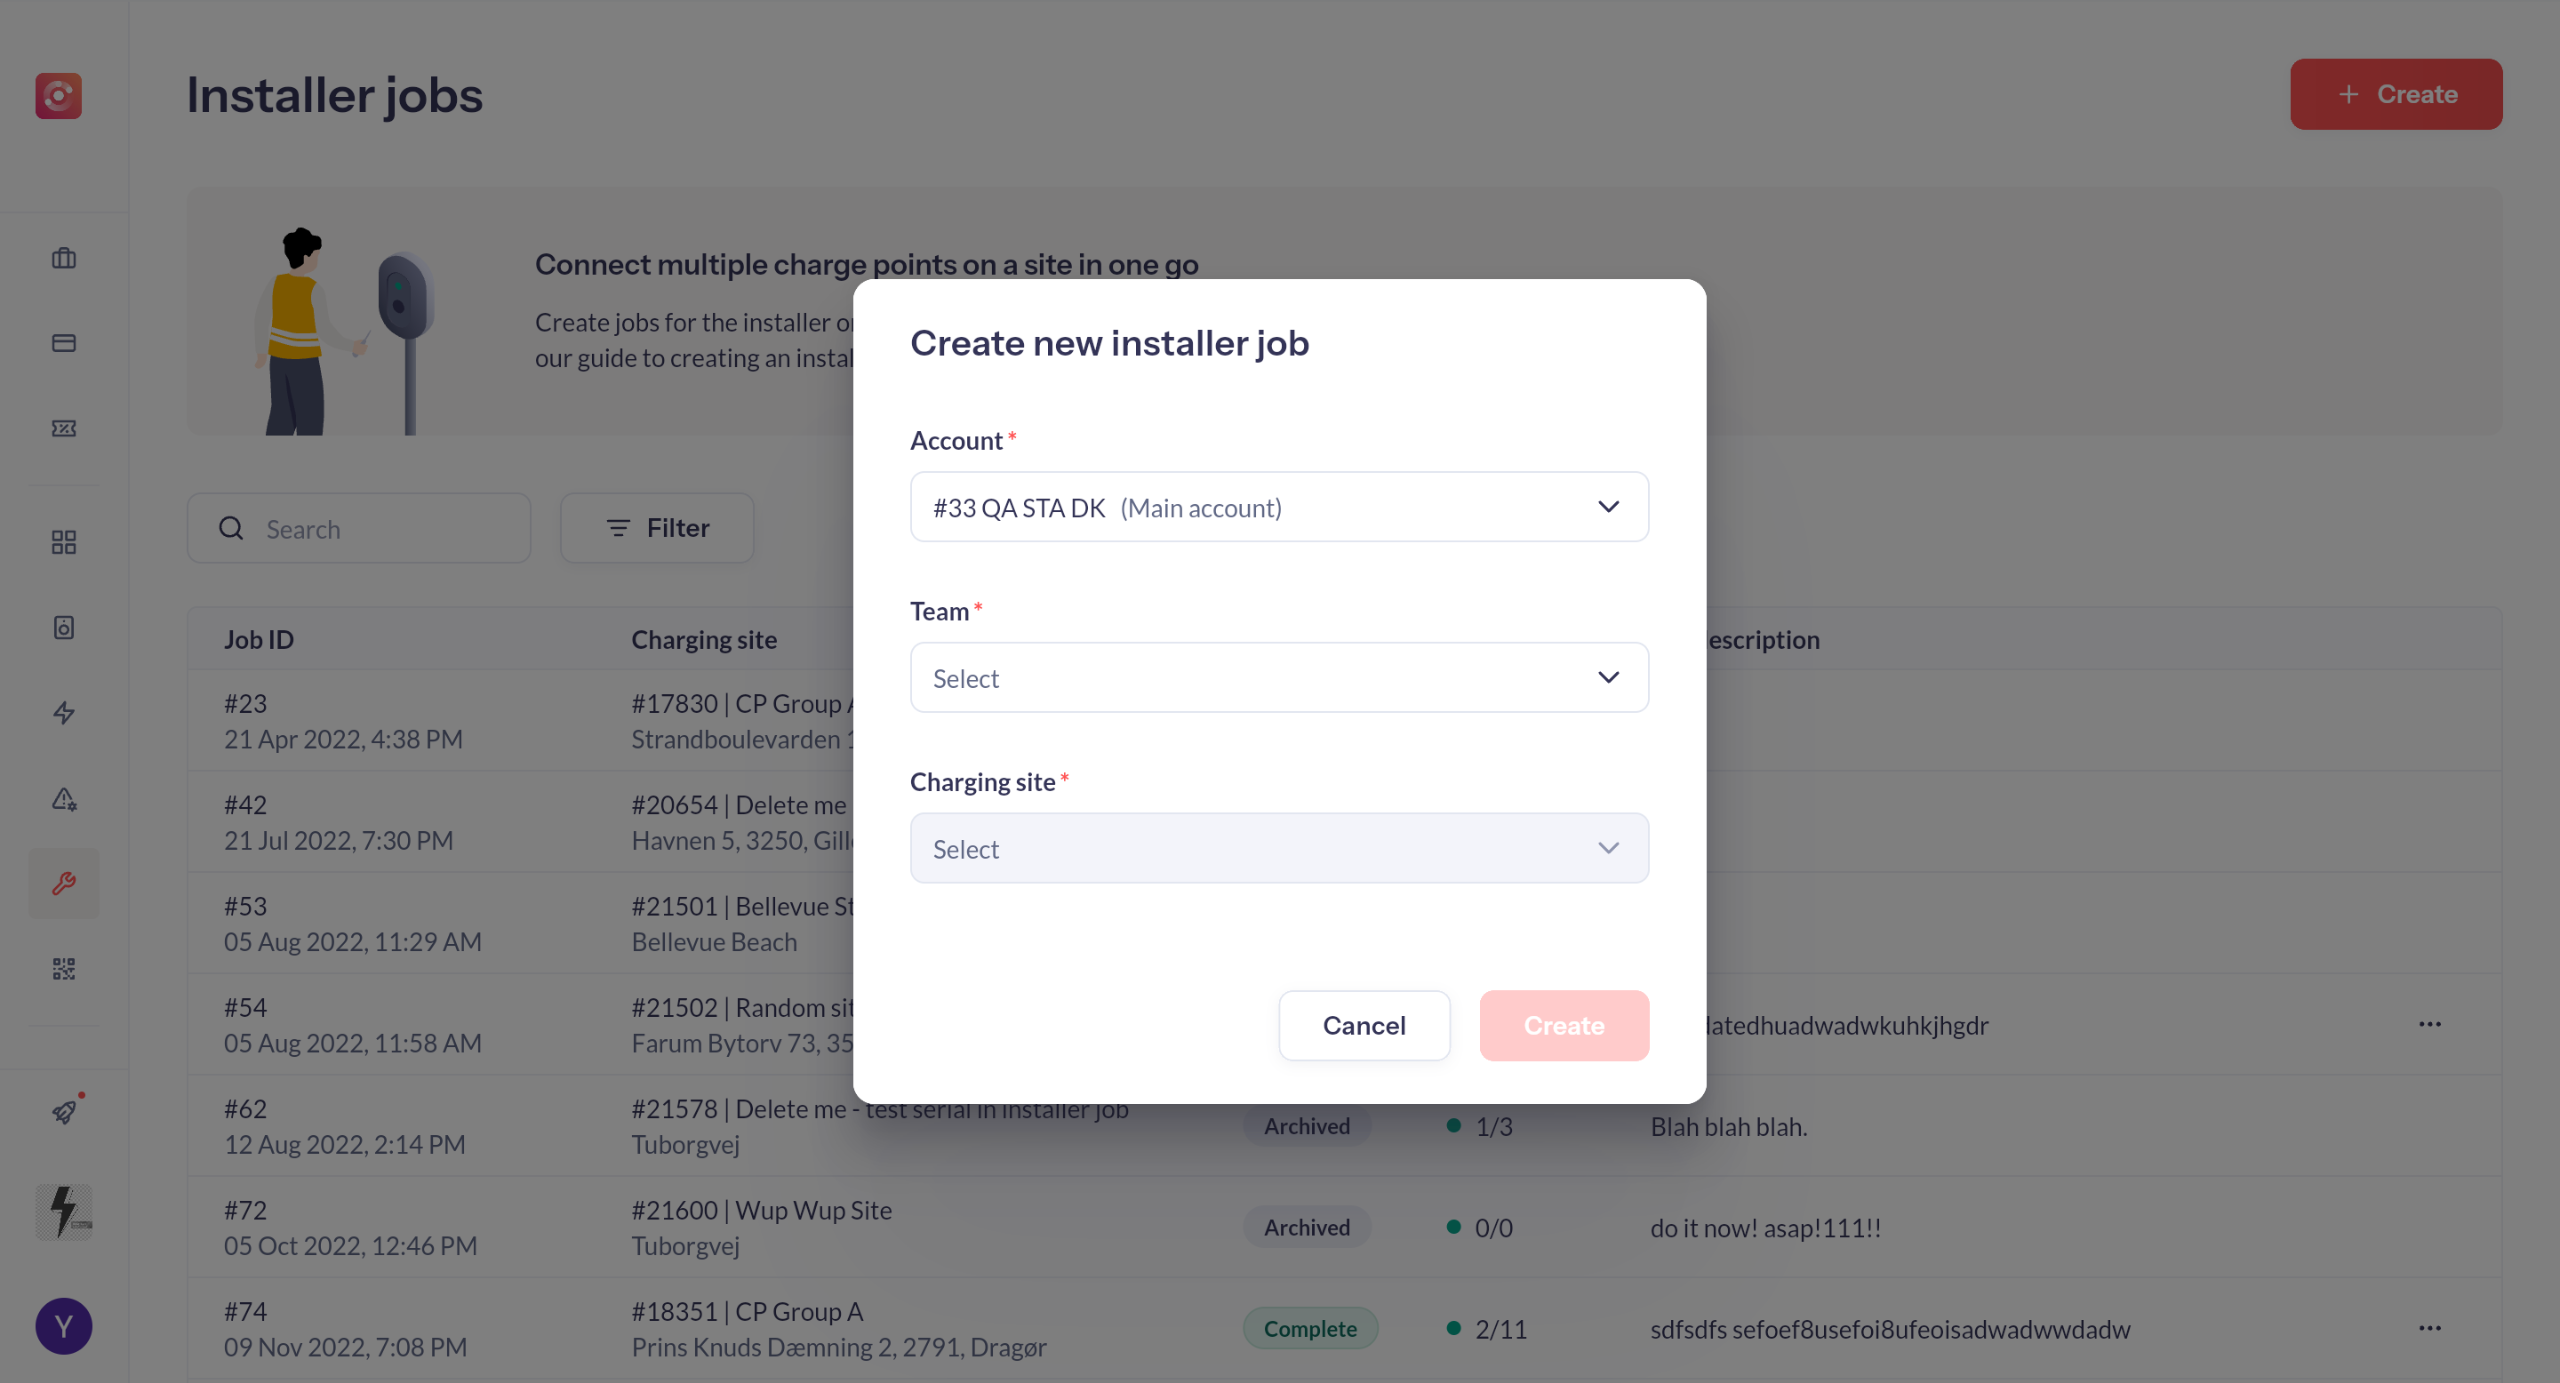The width and height of the screenshot is (2560, 1383).
Task: Open the dashboard grid sidebar icon
Action: pos(64,542)
